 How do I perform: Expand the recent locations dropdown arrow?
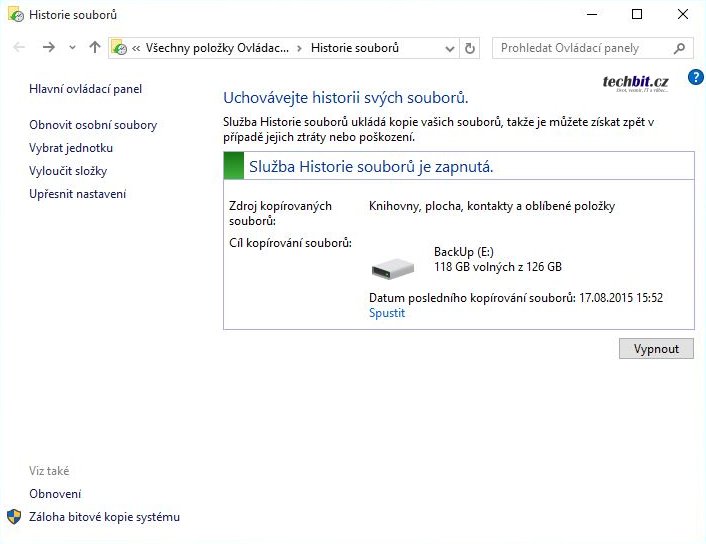[x=72, y=48]
